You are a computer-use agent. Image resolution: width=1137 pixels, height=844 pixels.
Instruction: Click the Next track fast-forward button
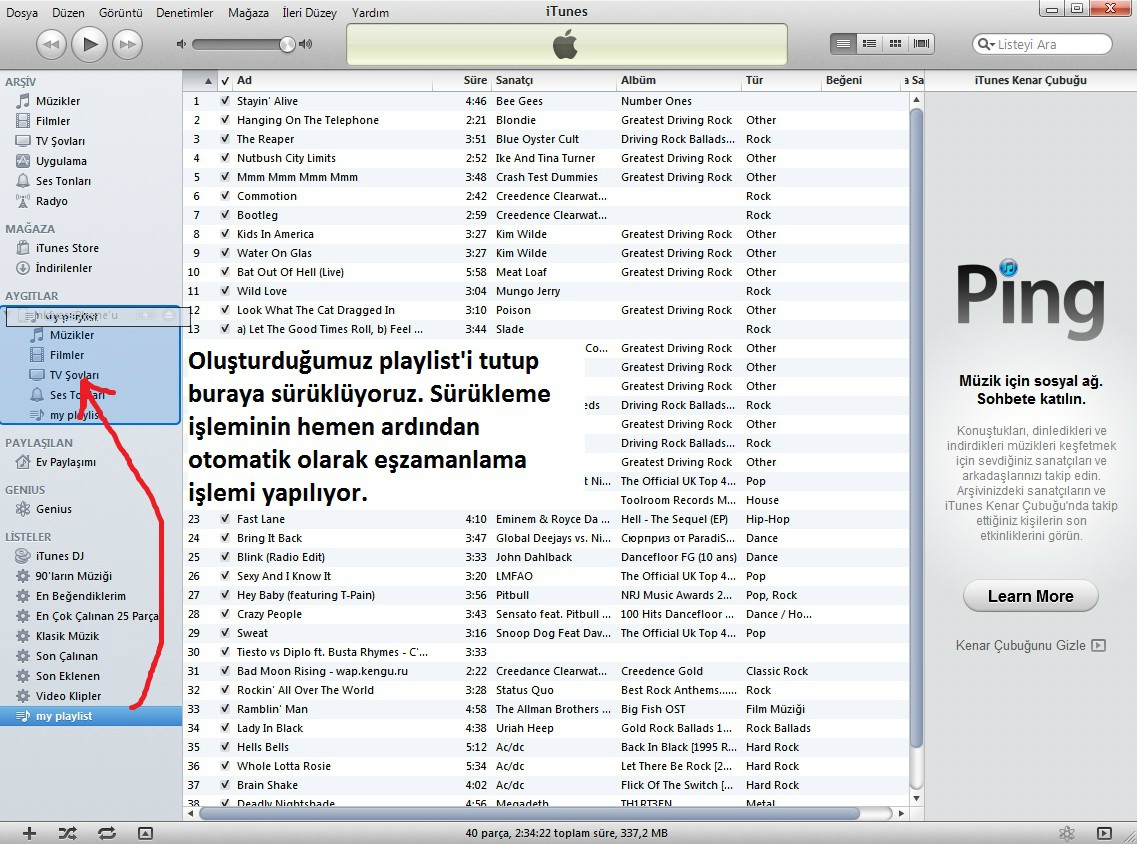coord(128,44)
